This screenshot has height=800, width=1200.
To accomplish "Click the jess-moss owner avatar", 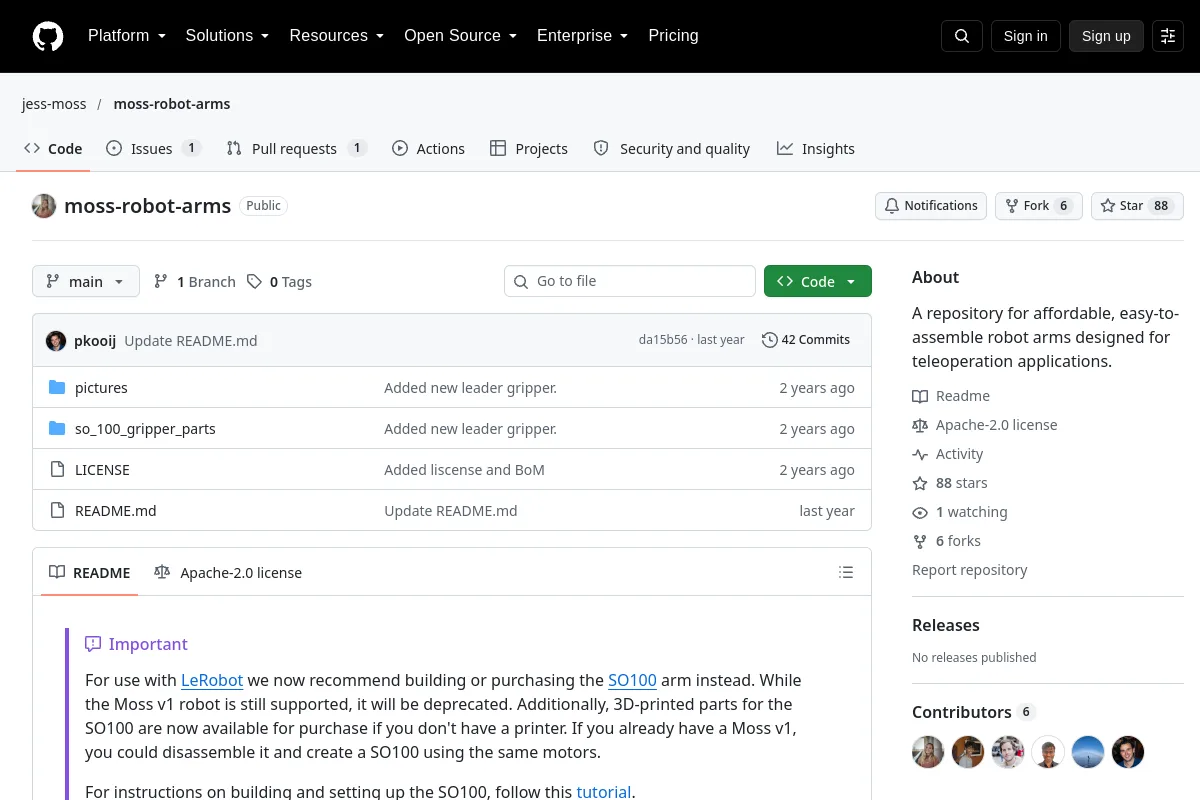I will pos(44,206).
